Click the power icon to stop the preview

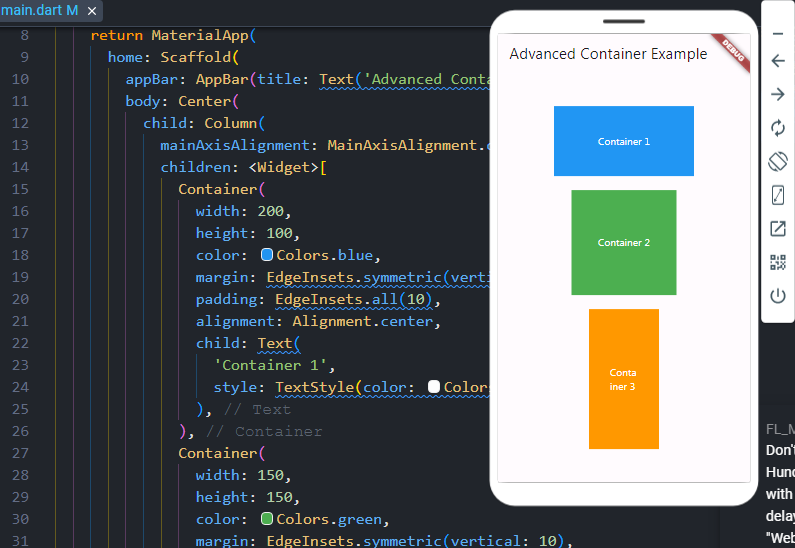pos(778,296)
